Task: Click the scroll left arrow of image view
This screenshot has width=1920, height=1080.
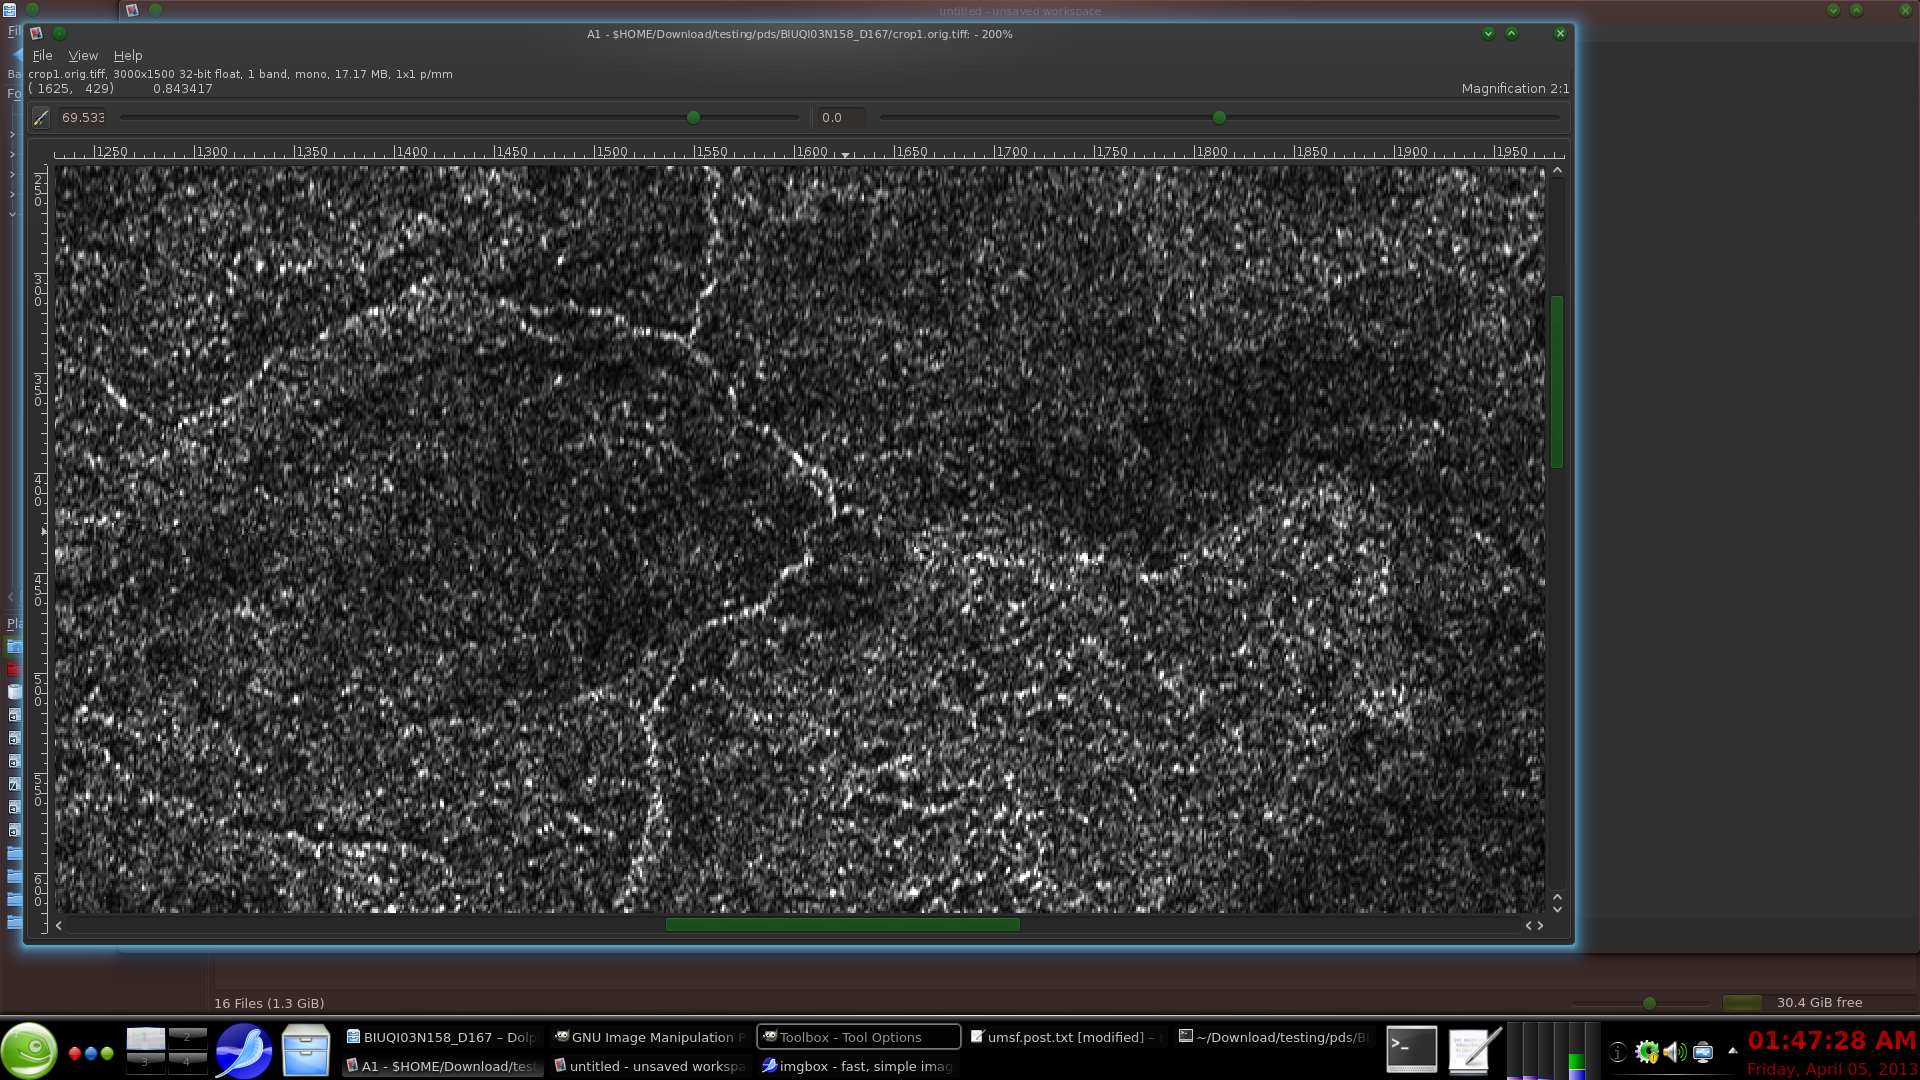Action: (59, 926)
